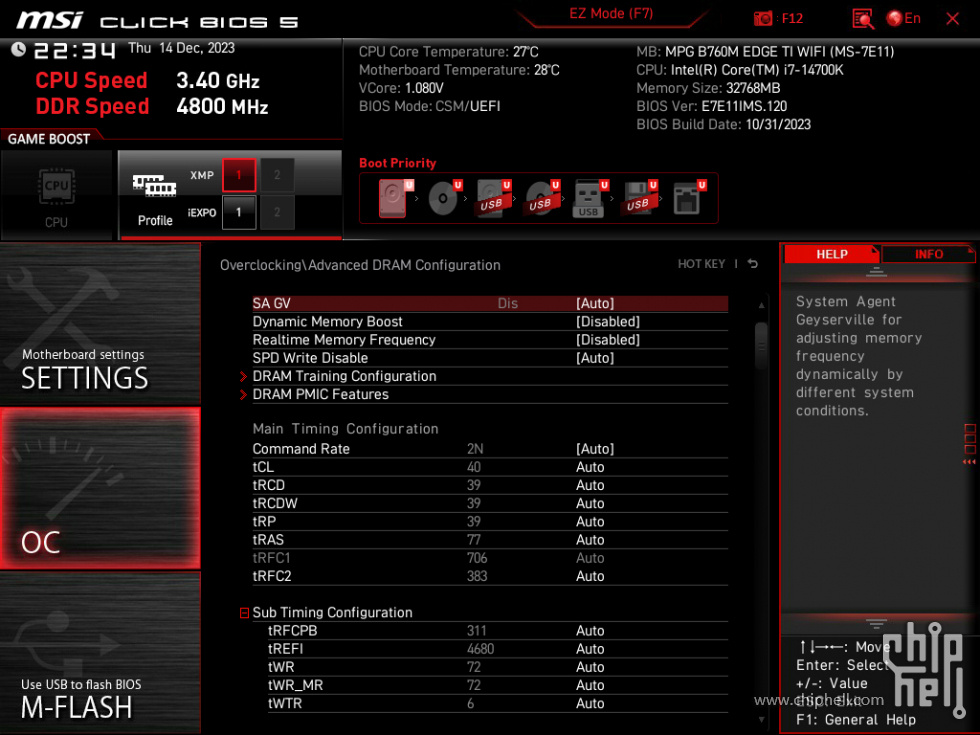Screen dimensions: 980x735
Task: Enable iEXPO profile 2
Action: pos(277,212)
